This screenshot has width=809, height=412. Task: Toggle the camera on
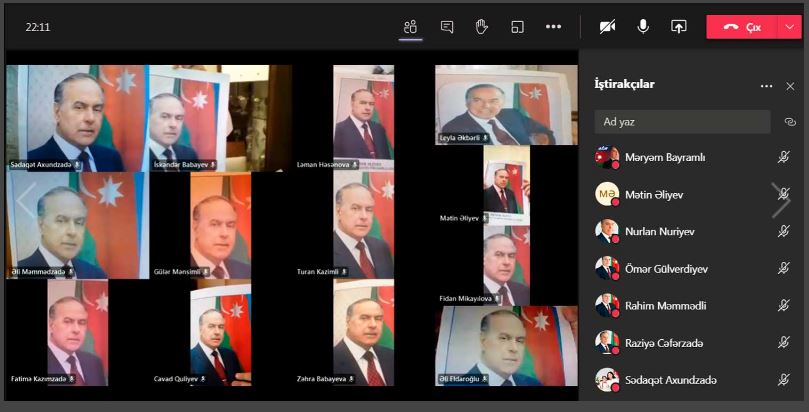pos(607,27)
